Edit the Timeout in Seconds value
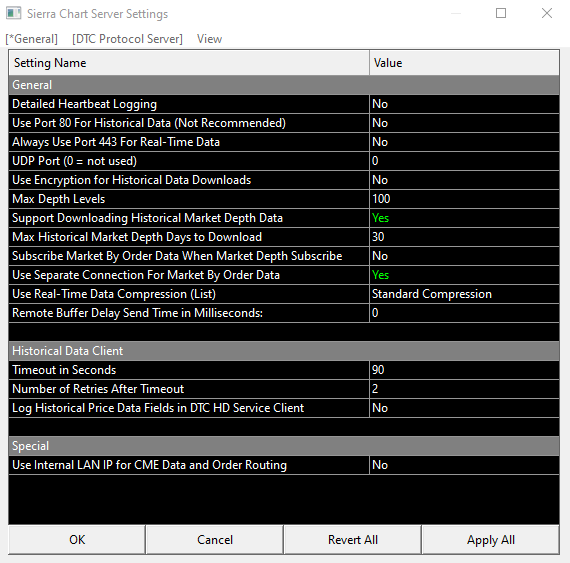Screen dimensions: 570x563 click(464, 370)
